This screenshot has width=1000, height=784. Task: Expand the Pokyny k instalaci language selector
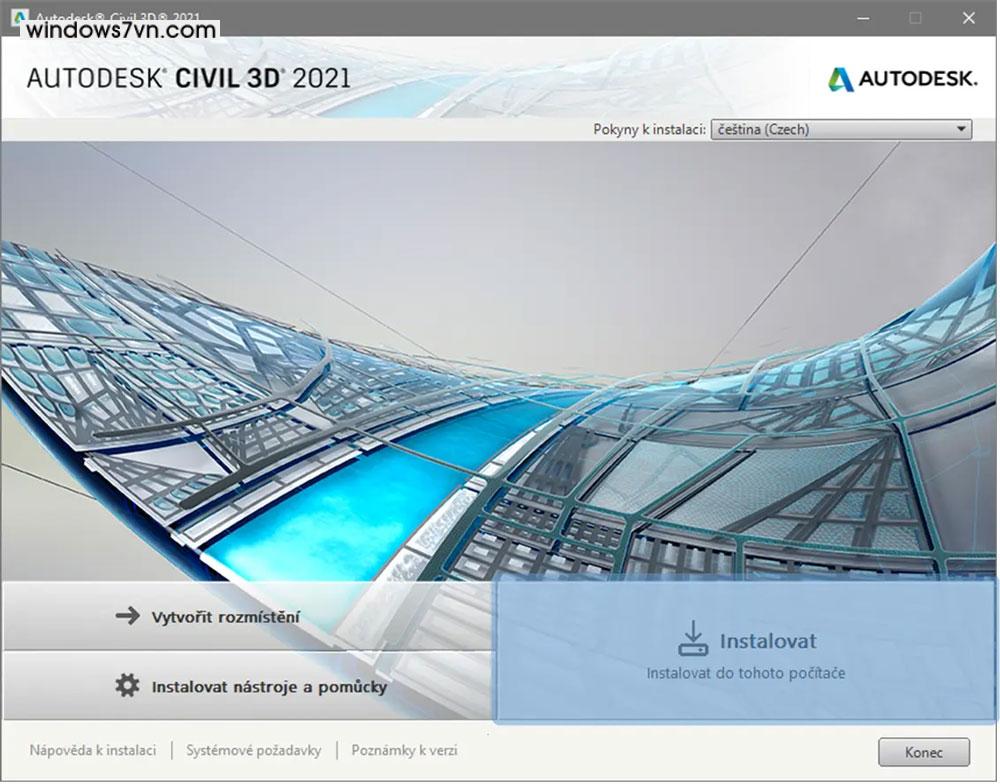click(x=840, y=129)
